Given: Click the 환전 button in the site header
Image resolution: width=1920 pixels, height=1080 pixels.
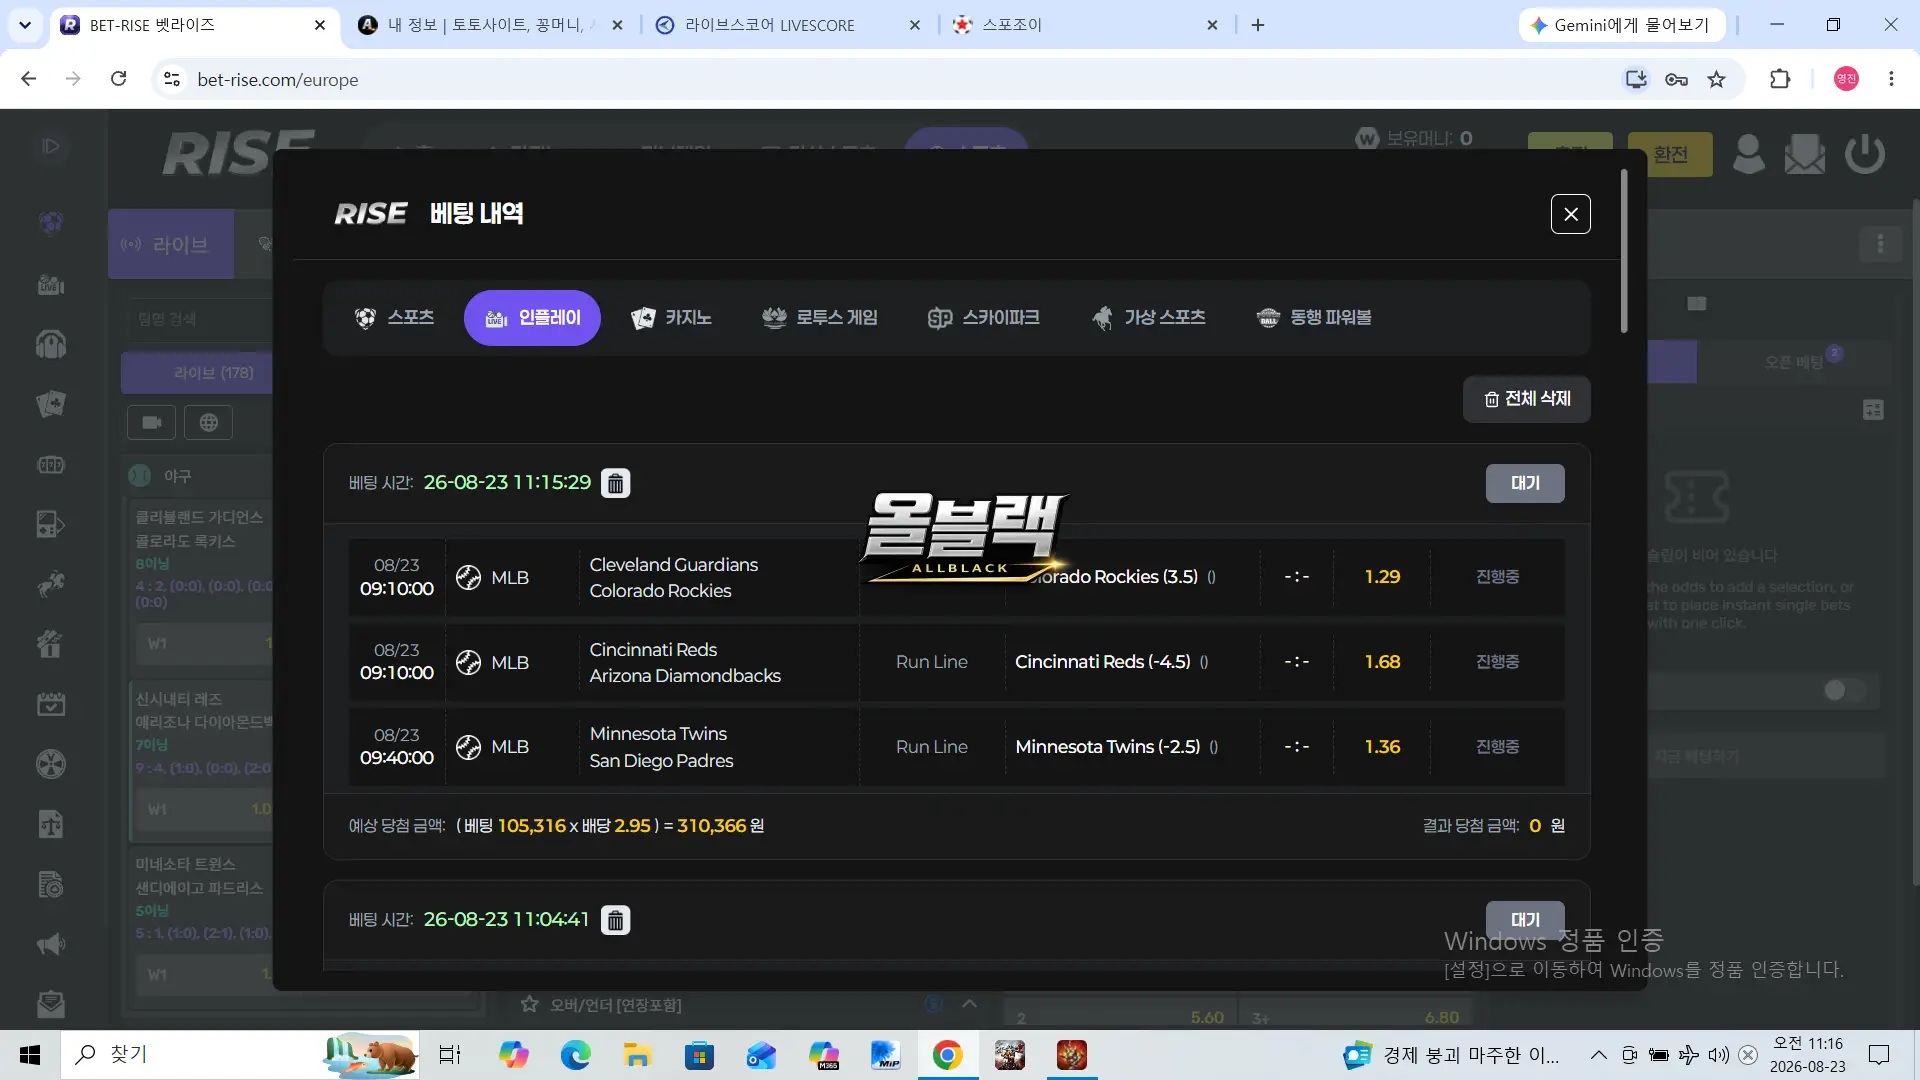Looking at the screenshot, I should pyautogui.click(x=1670, y=154).
